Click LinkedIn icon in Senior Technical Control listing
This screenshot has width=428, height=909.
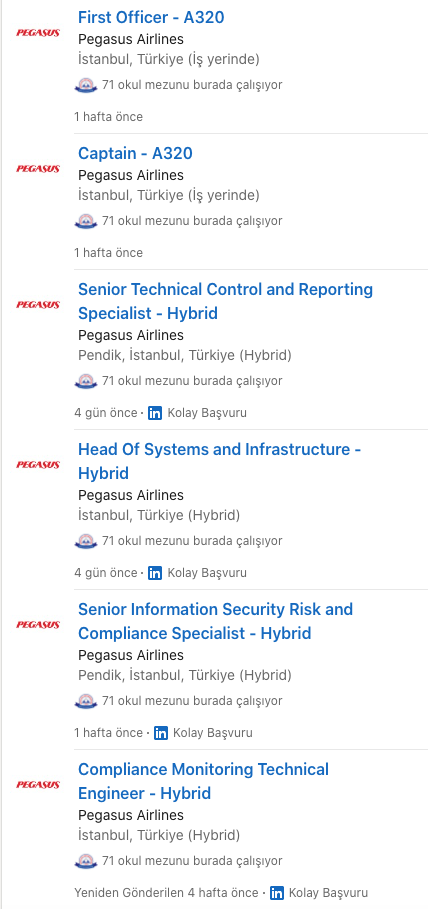(155, 413)
